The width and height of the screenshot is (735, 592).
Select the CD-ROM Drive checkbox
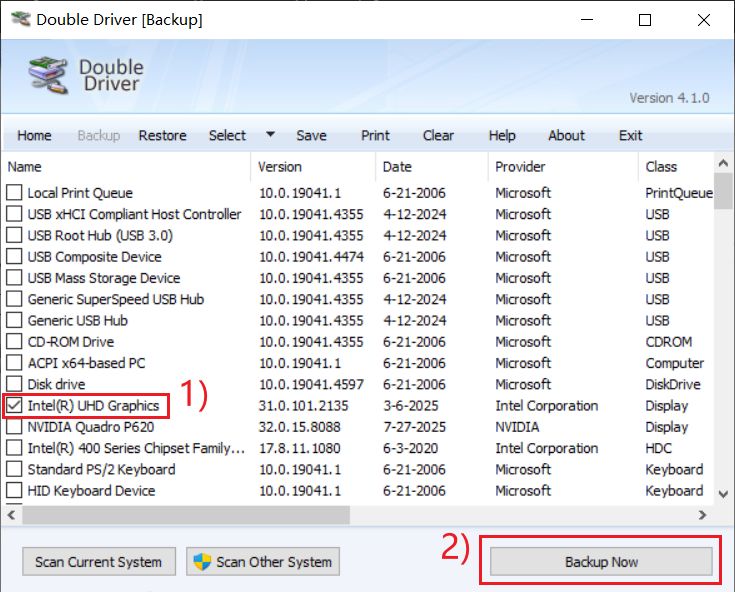click(x=14, y=342)
